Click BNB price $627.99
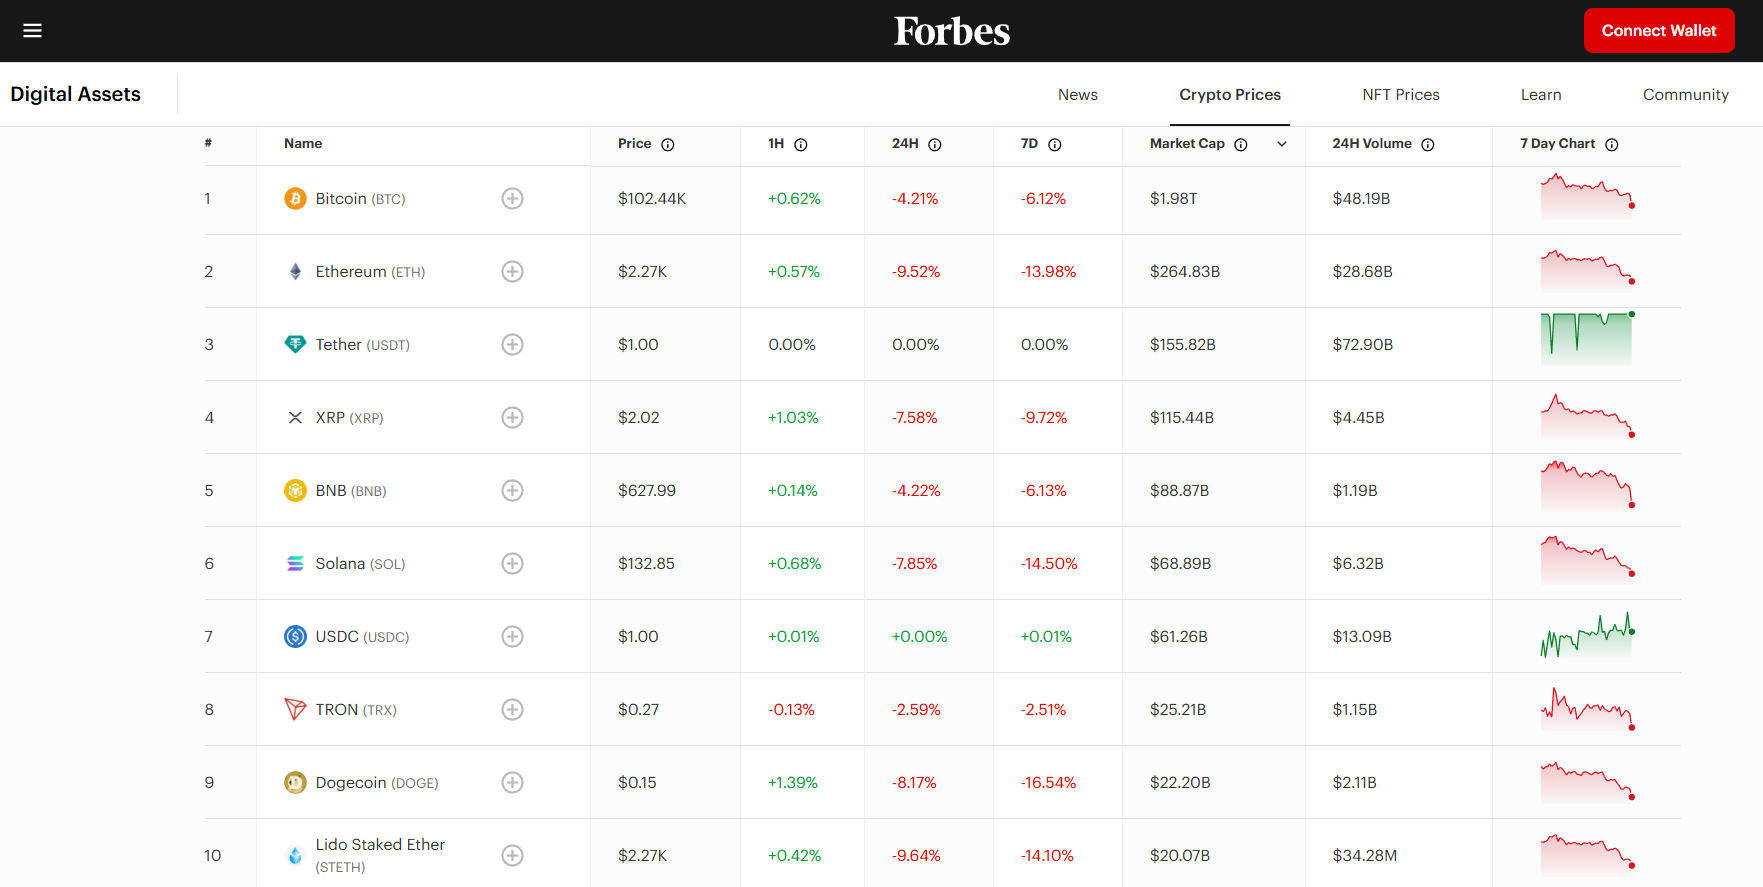Screen dimensions: 1763x887 click(x=647, y=491)
